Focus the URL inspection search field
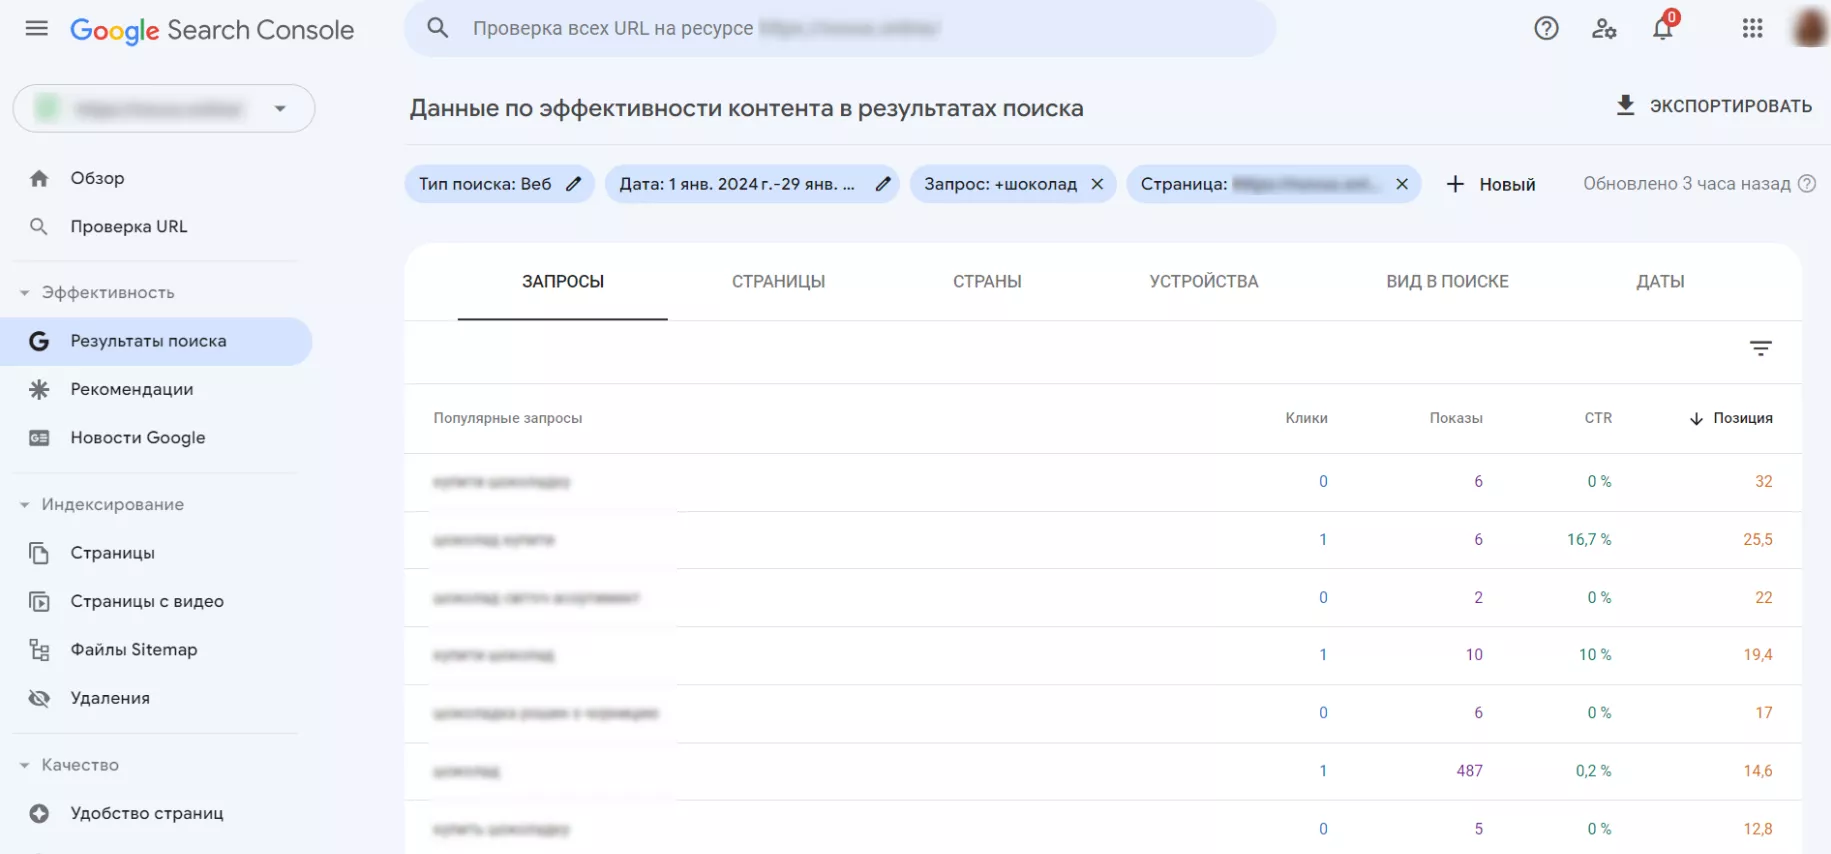Viewport: 1831px width, 854px height. pyautogui.click(x=840, y=28)
